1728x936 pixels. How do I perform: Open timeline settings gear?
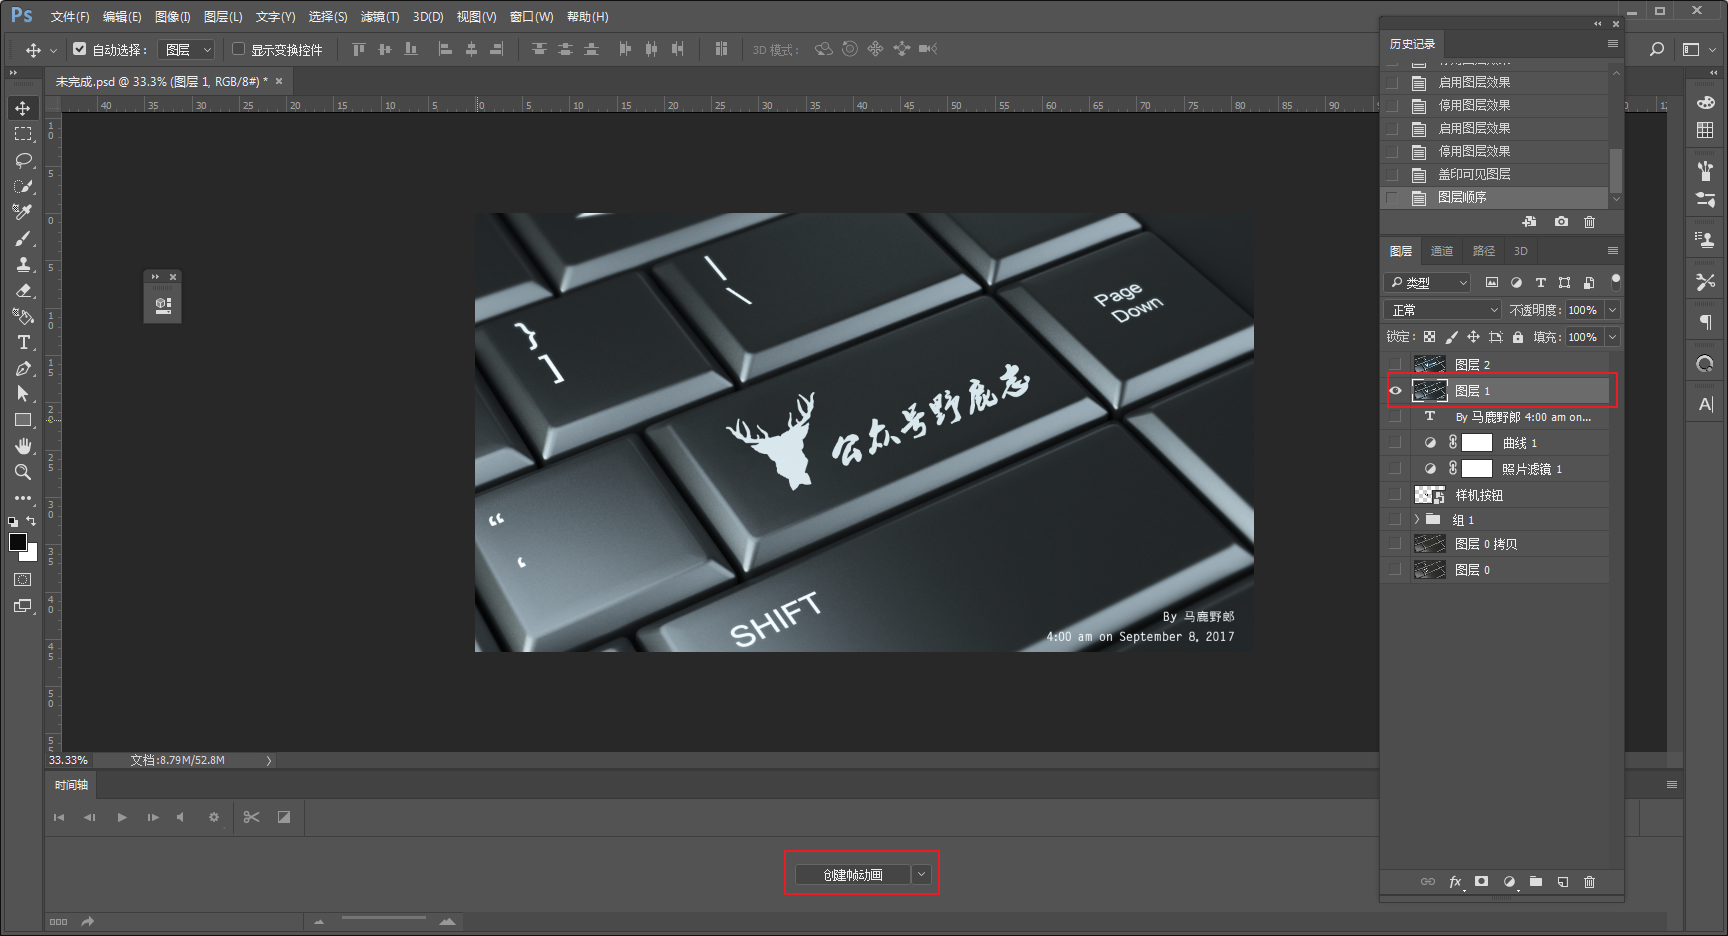pyautogui.click(x=213, y=817)
